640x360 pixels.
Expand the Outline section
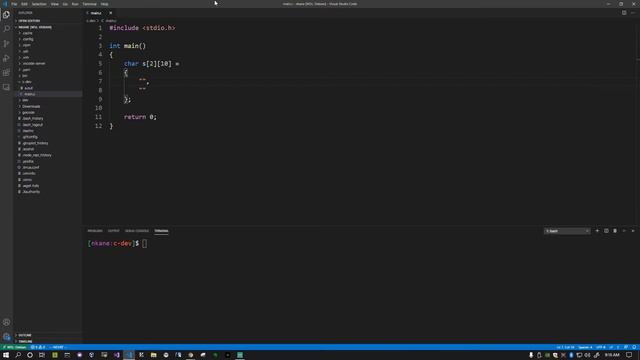tap(48, 335)
